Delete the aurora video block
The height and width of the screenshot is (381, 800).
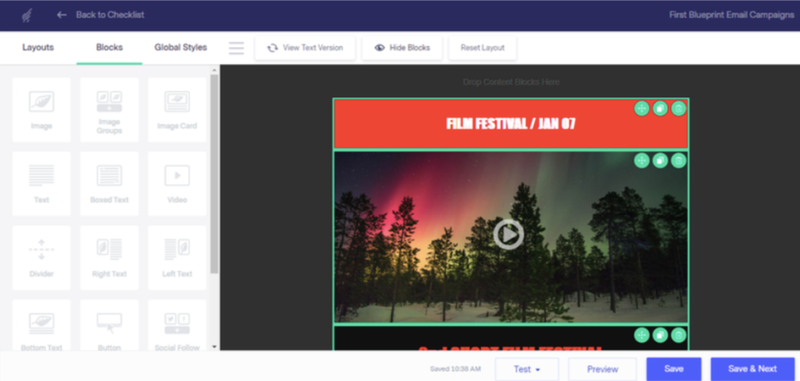click(678, 161)
